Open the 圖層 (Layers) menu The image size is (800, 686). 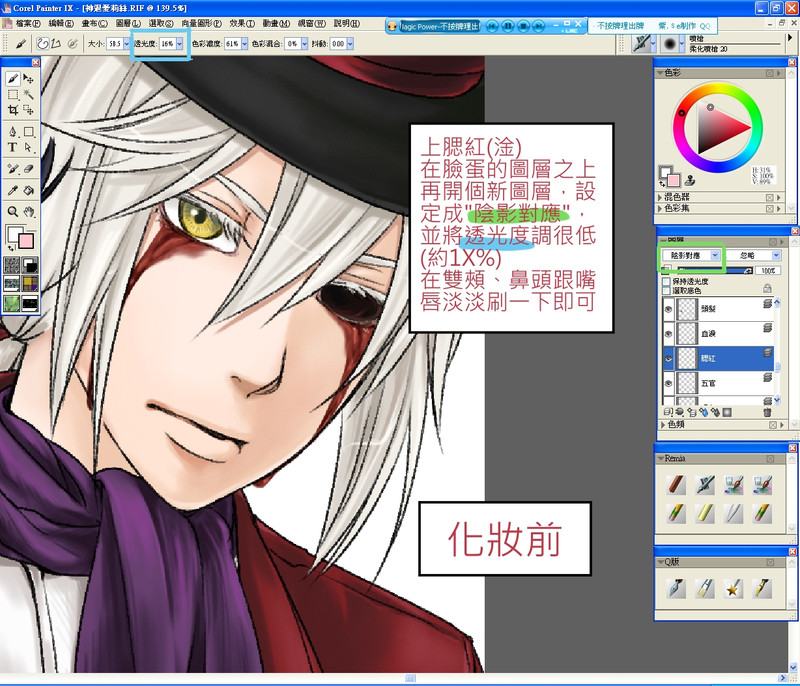pyautogui.click(x=128, y=23)
